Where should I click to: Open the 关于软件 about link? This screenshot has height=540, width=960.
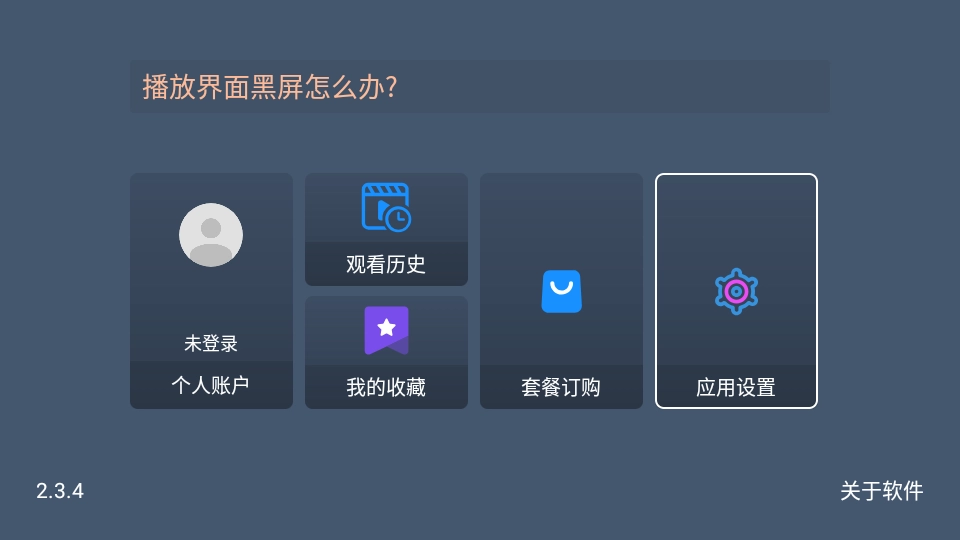click(x=882, y=491)
